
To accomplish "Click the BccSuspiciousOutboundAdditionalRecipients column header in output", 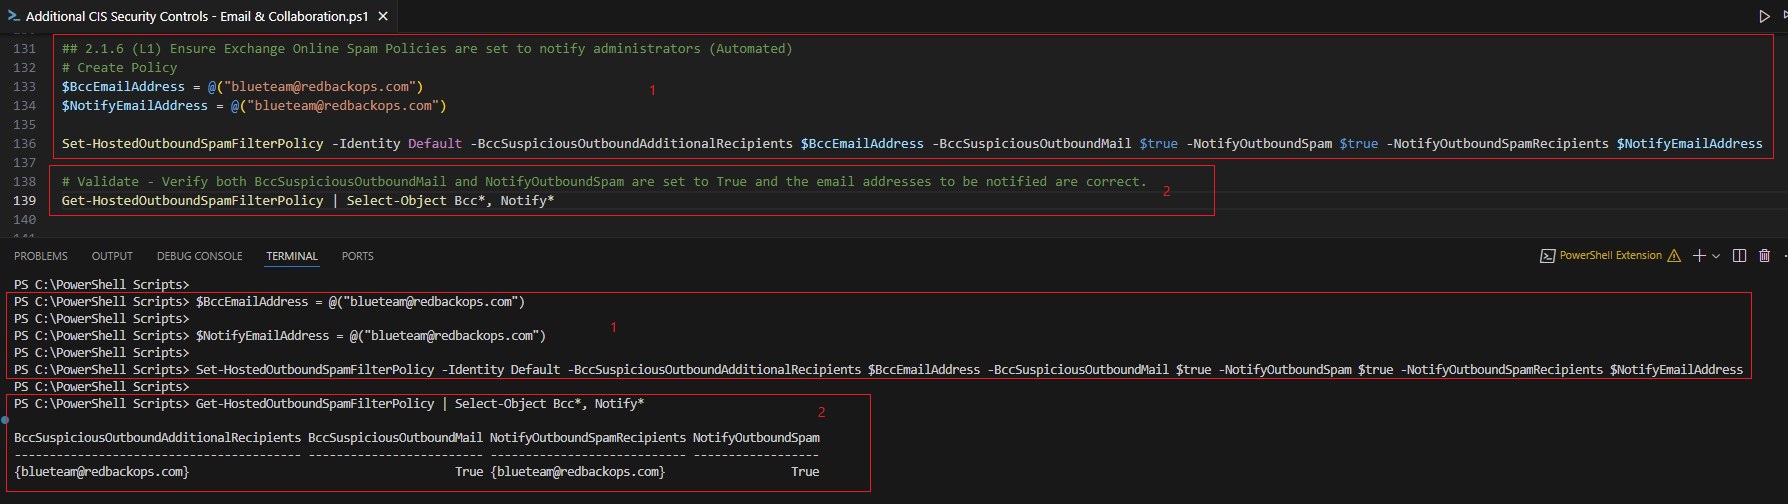I will coord(157,437).
